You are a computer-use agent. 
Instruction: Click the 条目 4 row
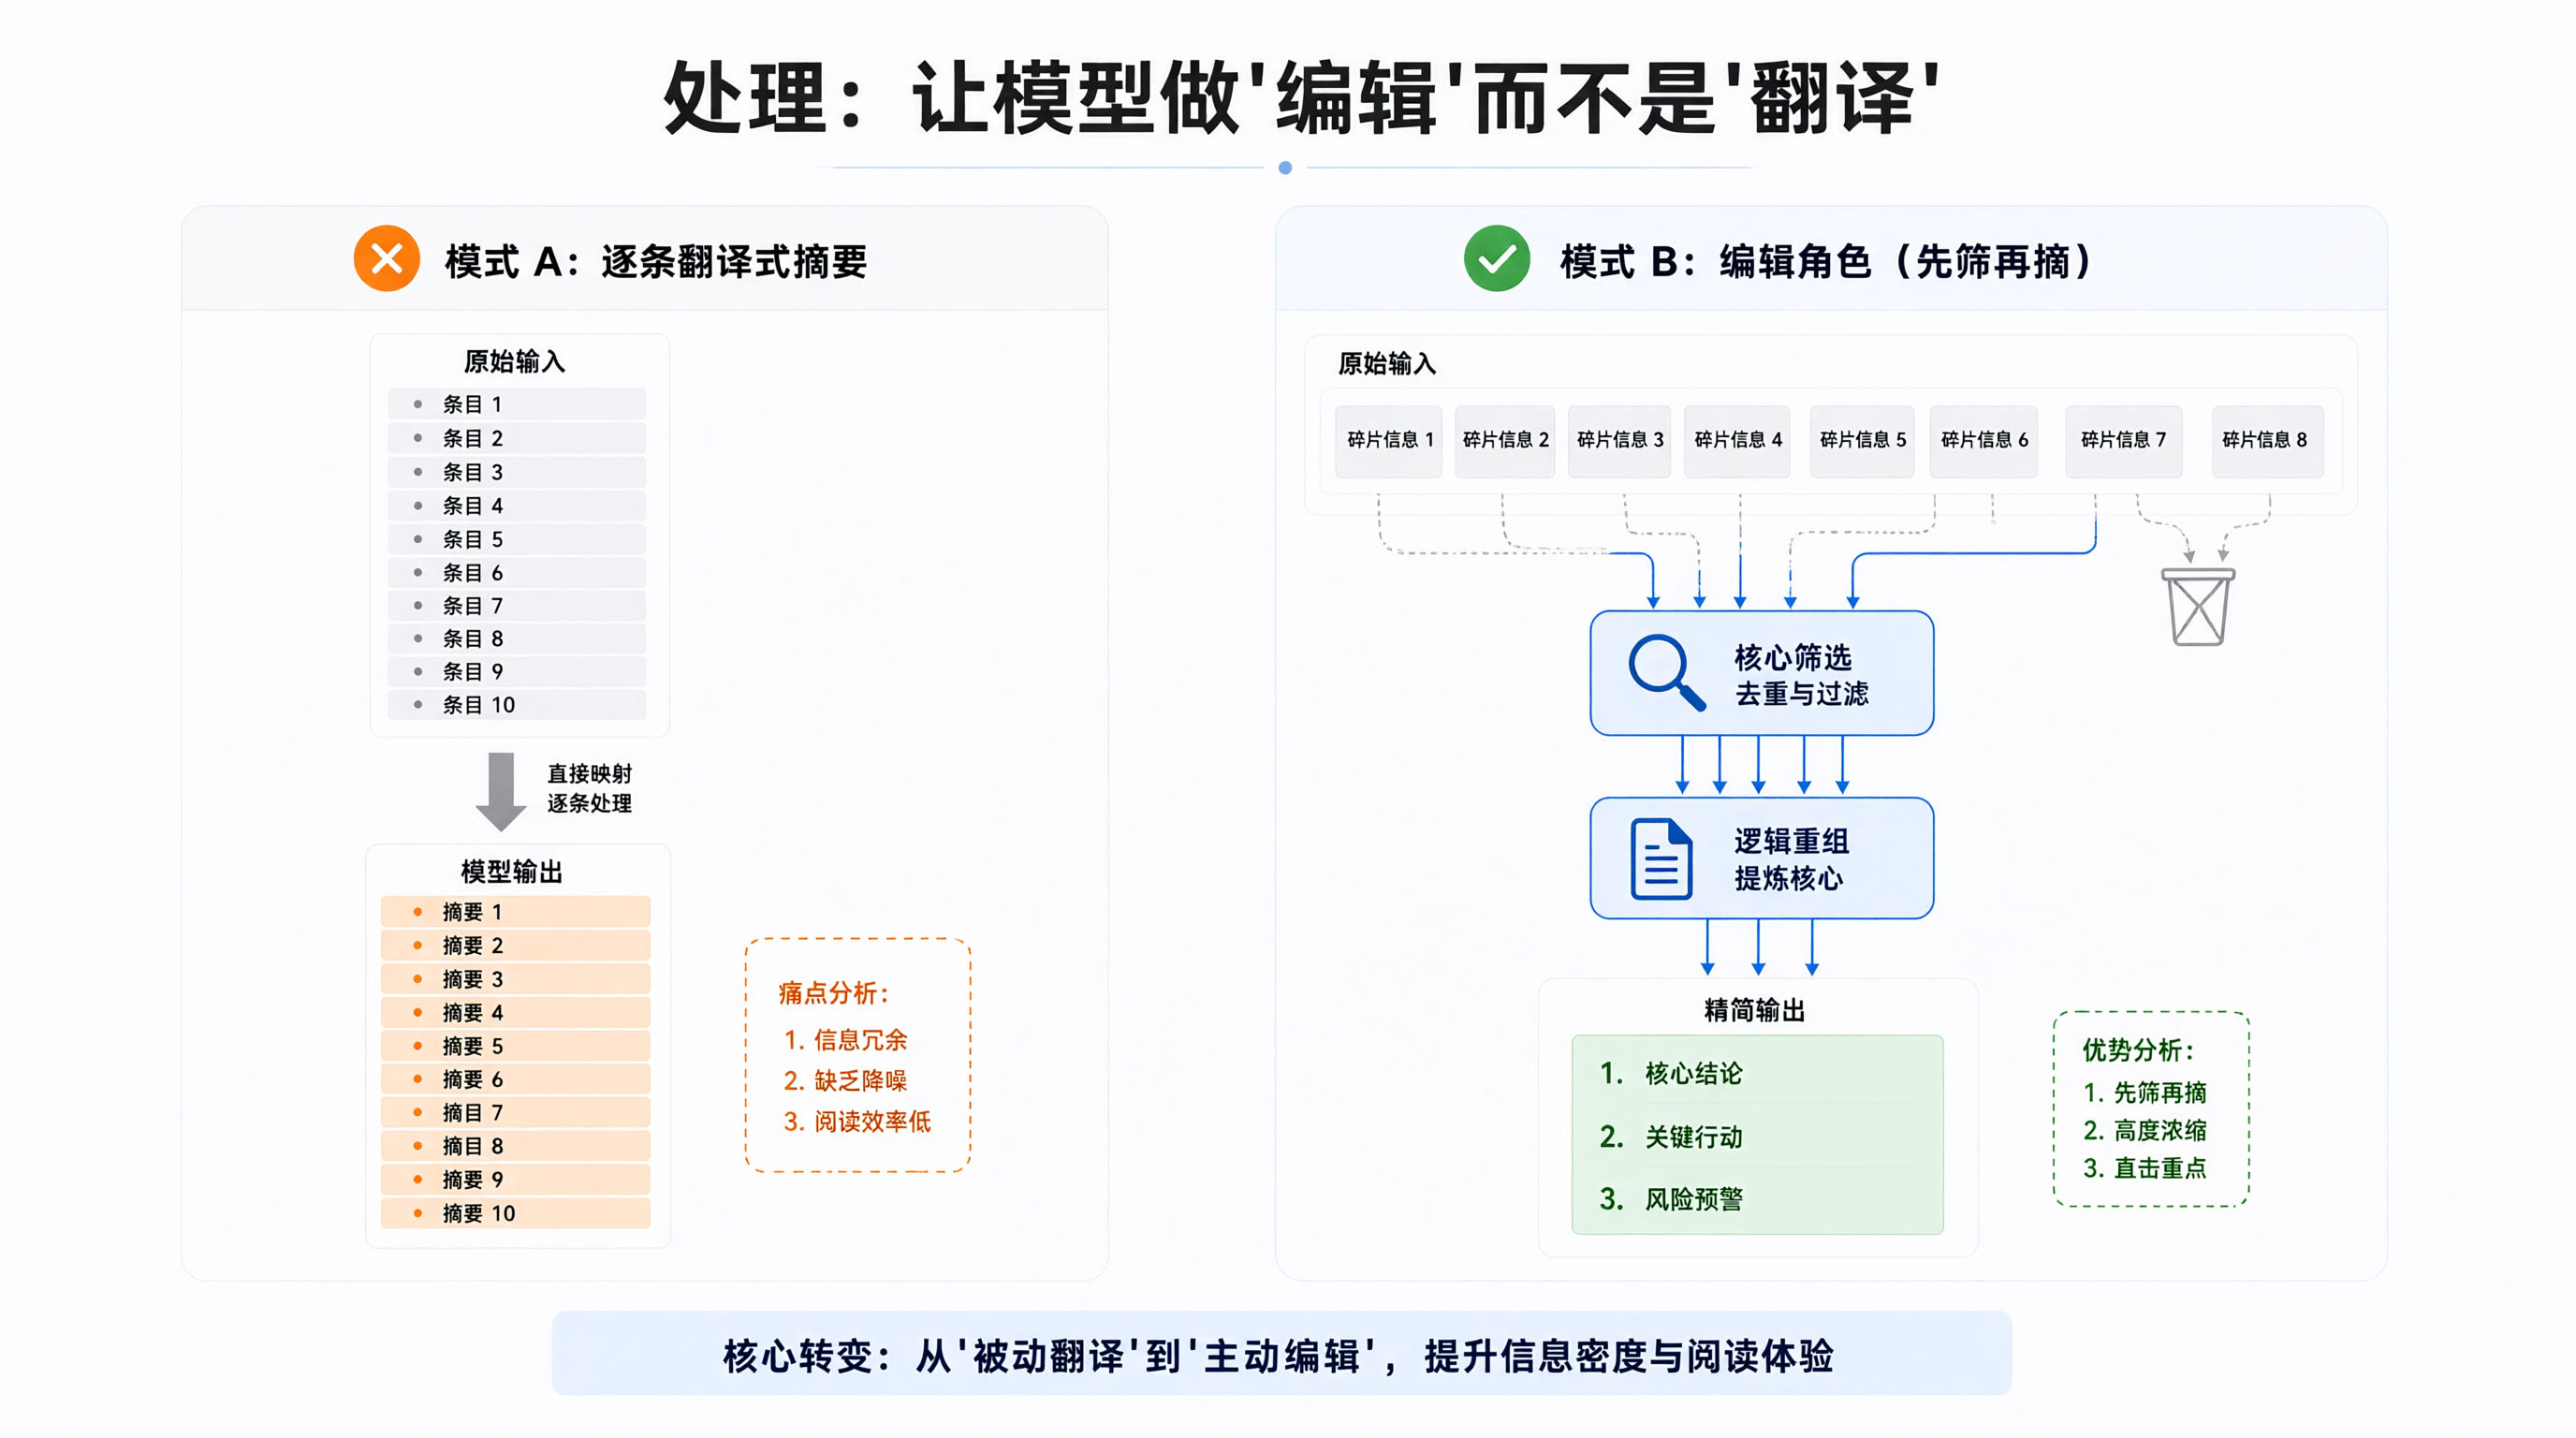tap(517, 505)
